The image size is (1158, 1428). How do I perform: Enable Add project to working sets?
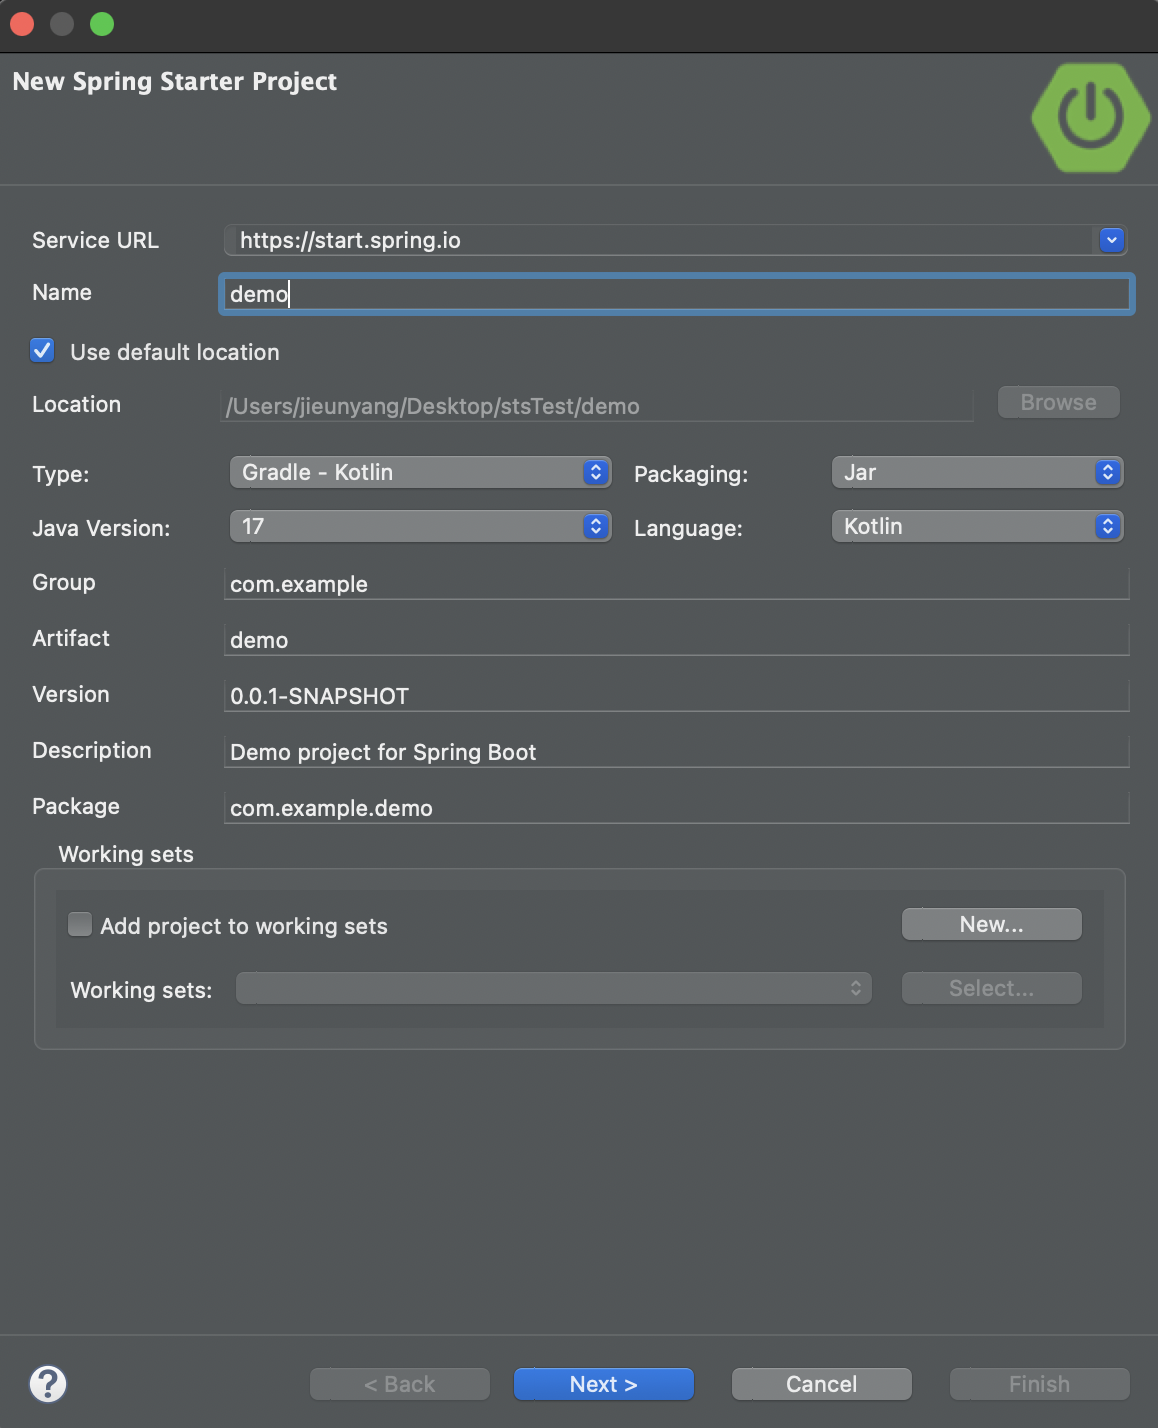tap(80, 924)
